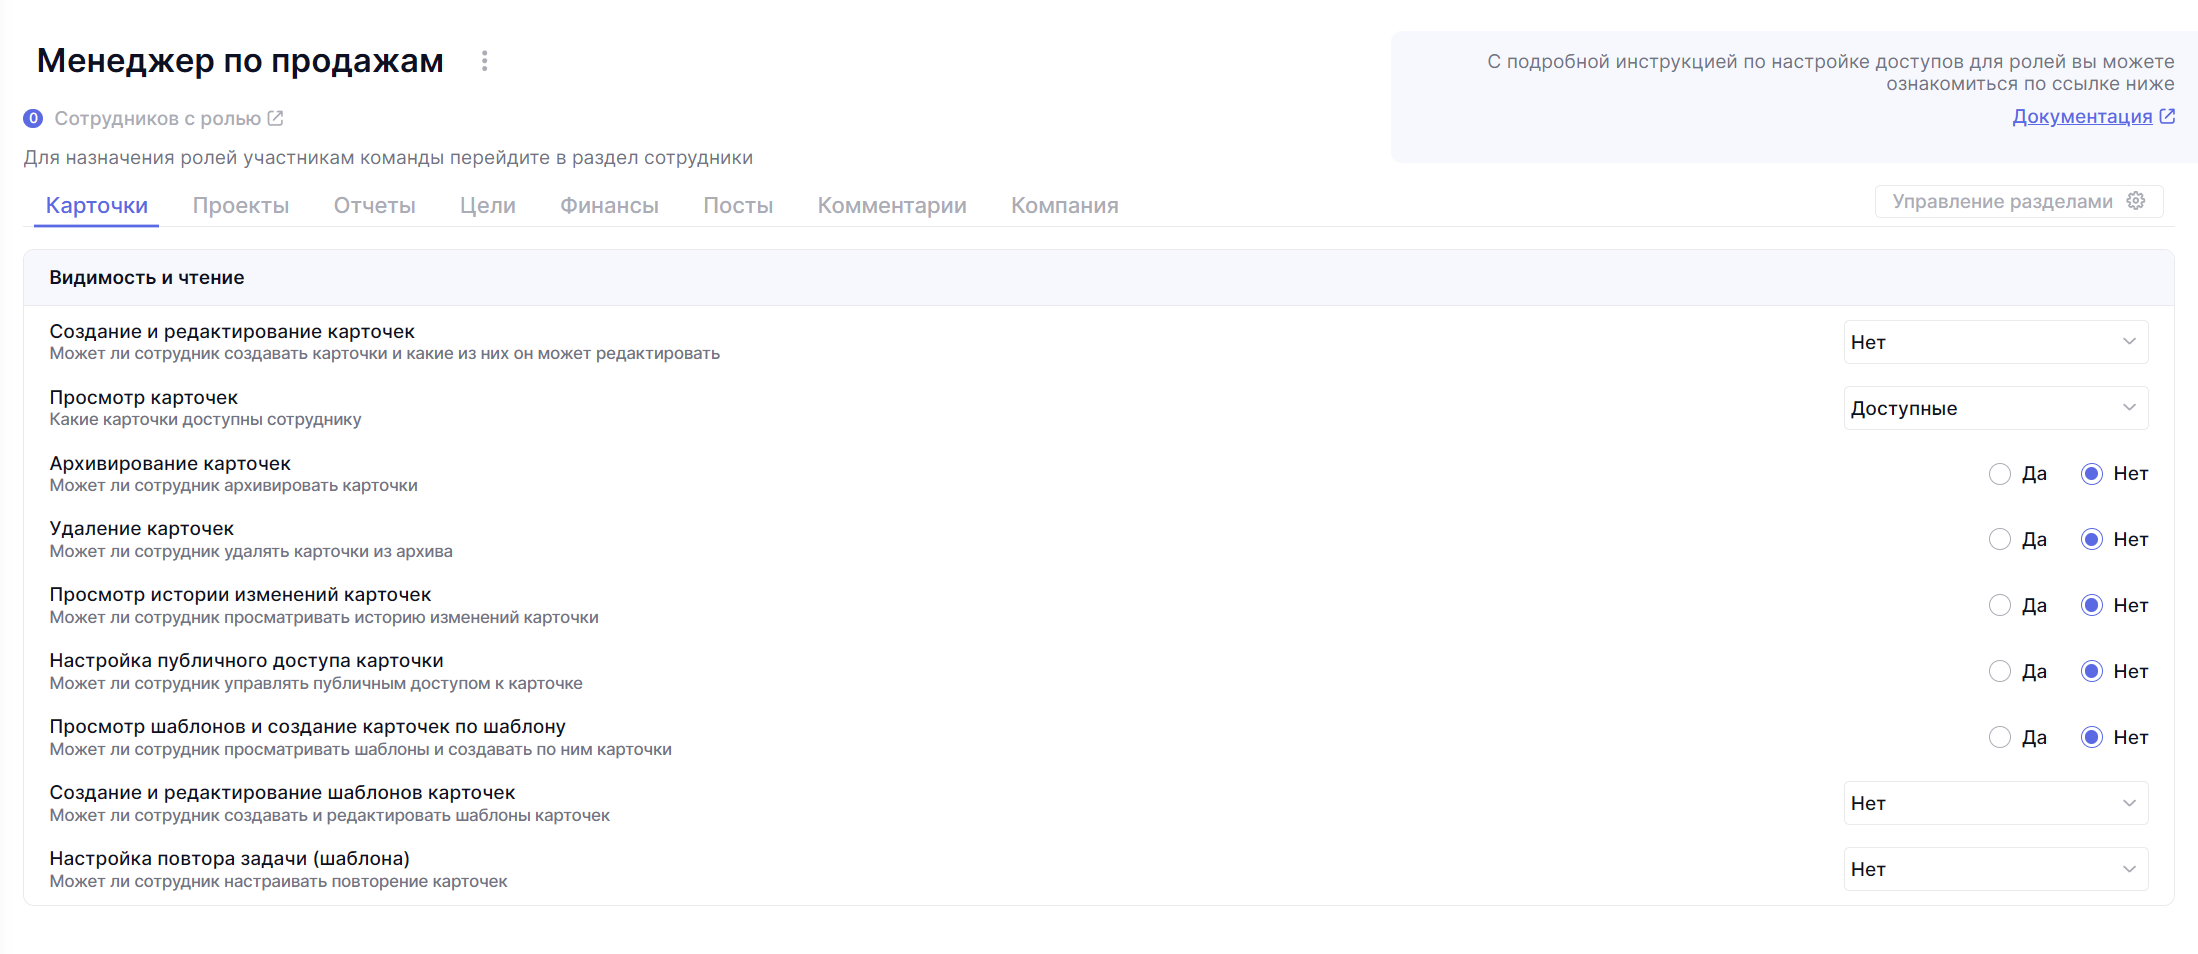The height and width of the screenshot is (954, 2198).
Task: Expand Настройка повтора задачи dropdown
Action: click(x=1995, y=869)
